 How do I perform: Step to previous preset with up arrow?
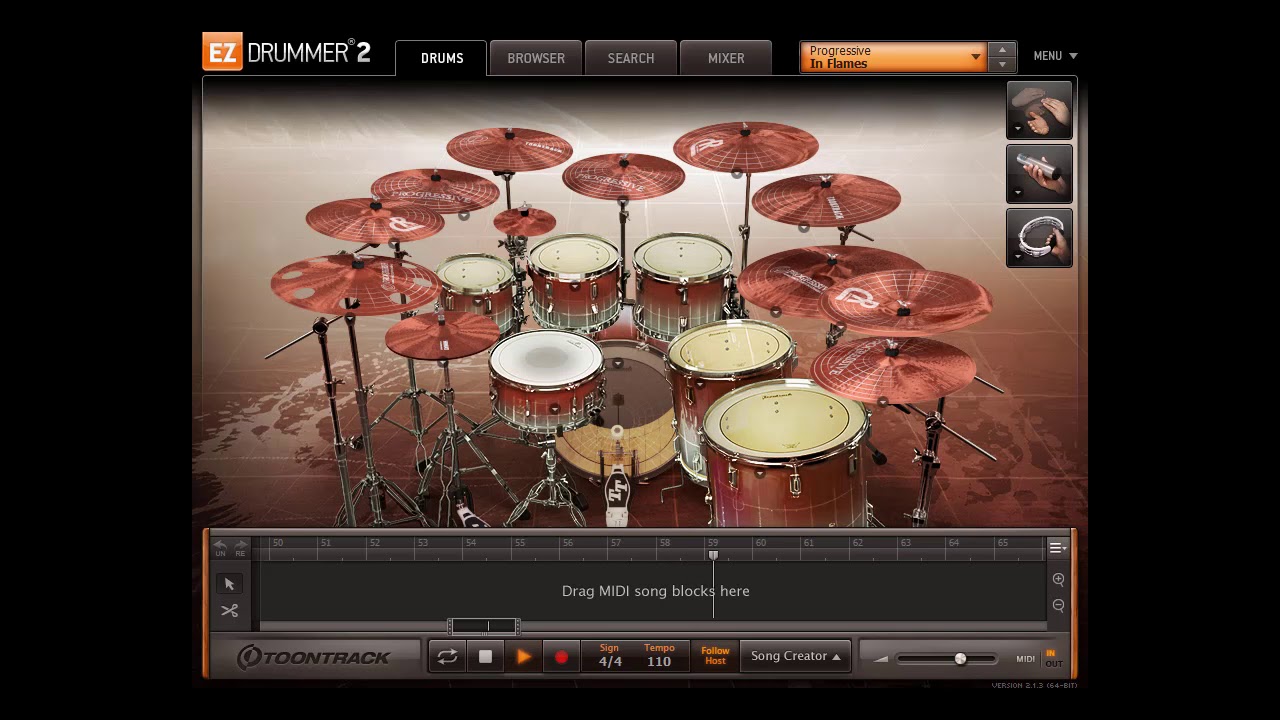click(1002, 49)
